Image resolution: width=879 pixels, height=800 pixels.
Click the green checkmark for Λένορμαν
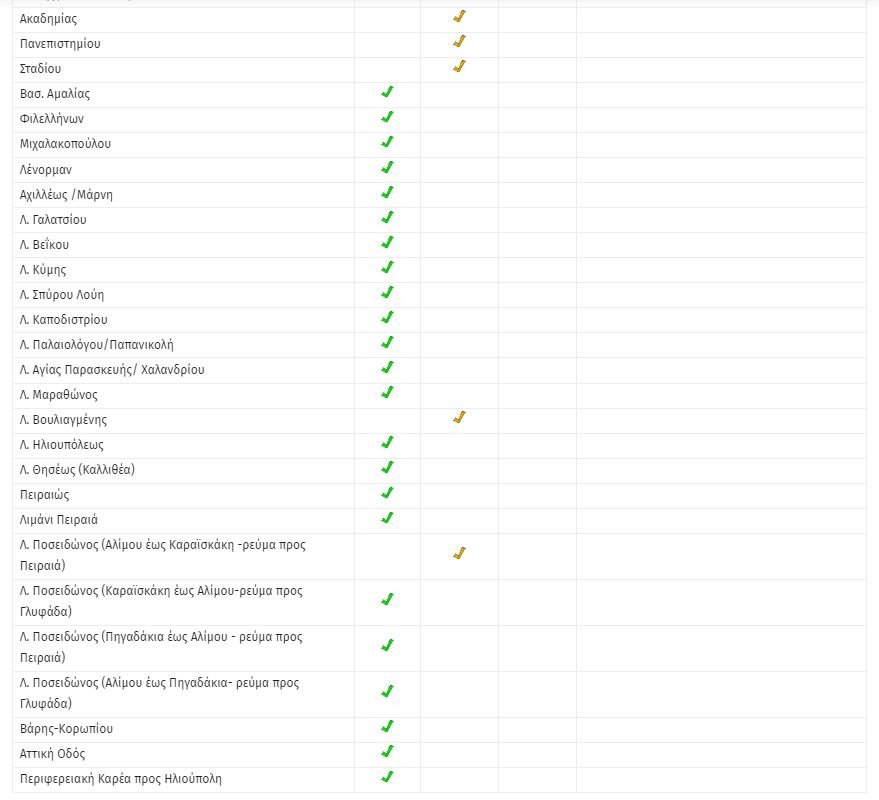pos(387,168)
